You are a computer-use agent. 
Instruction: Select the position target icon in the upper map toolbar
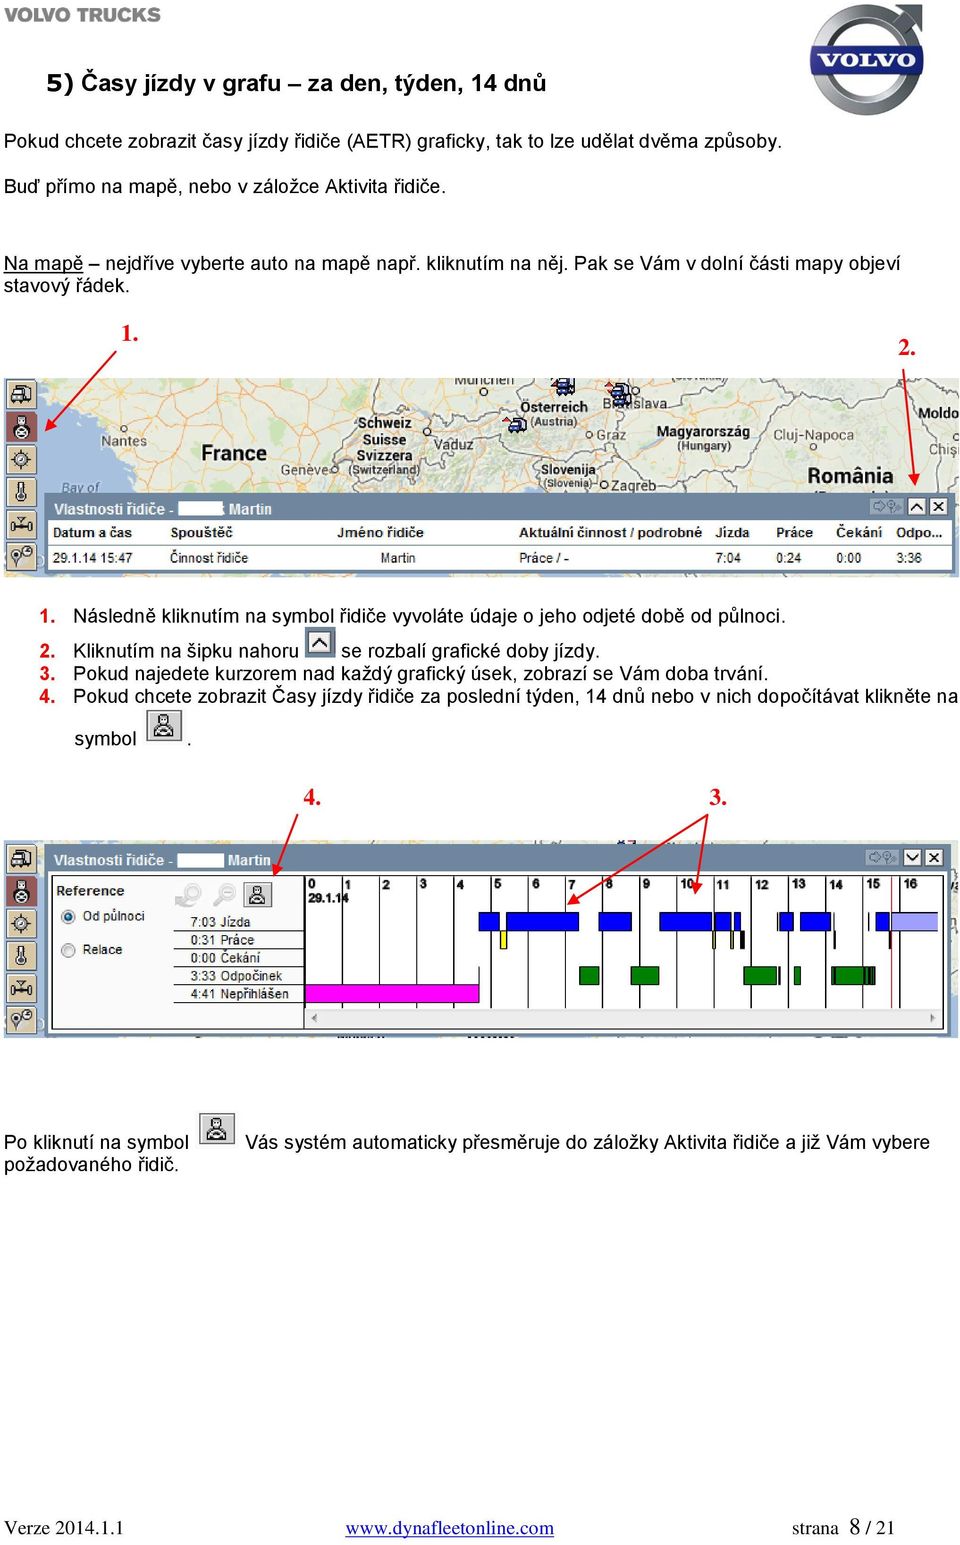point(21,459)
